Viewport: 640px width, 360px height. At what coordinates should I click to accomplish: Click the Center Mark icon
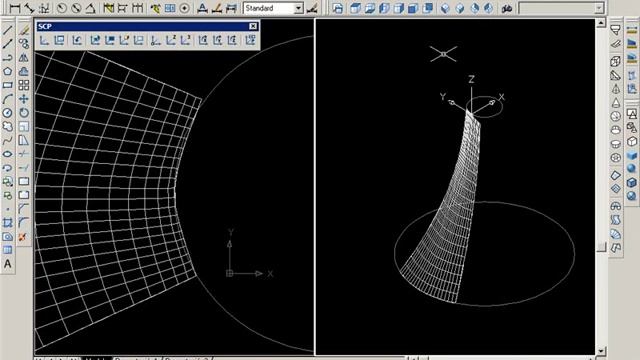184,8
